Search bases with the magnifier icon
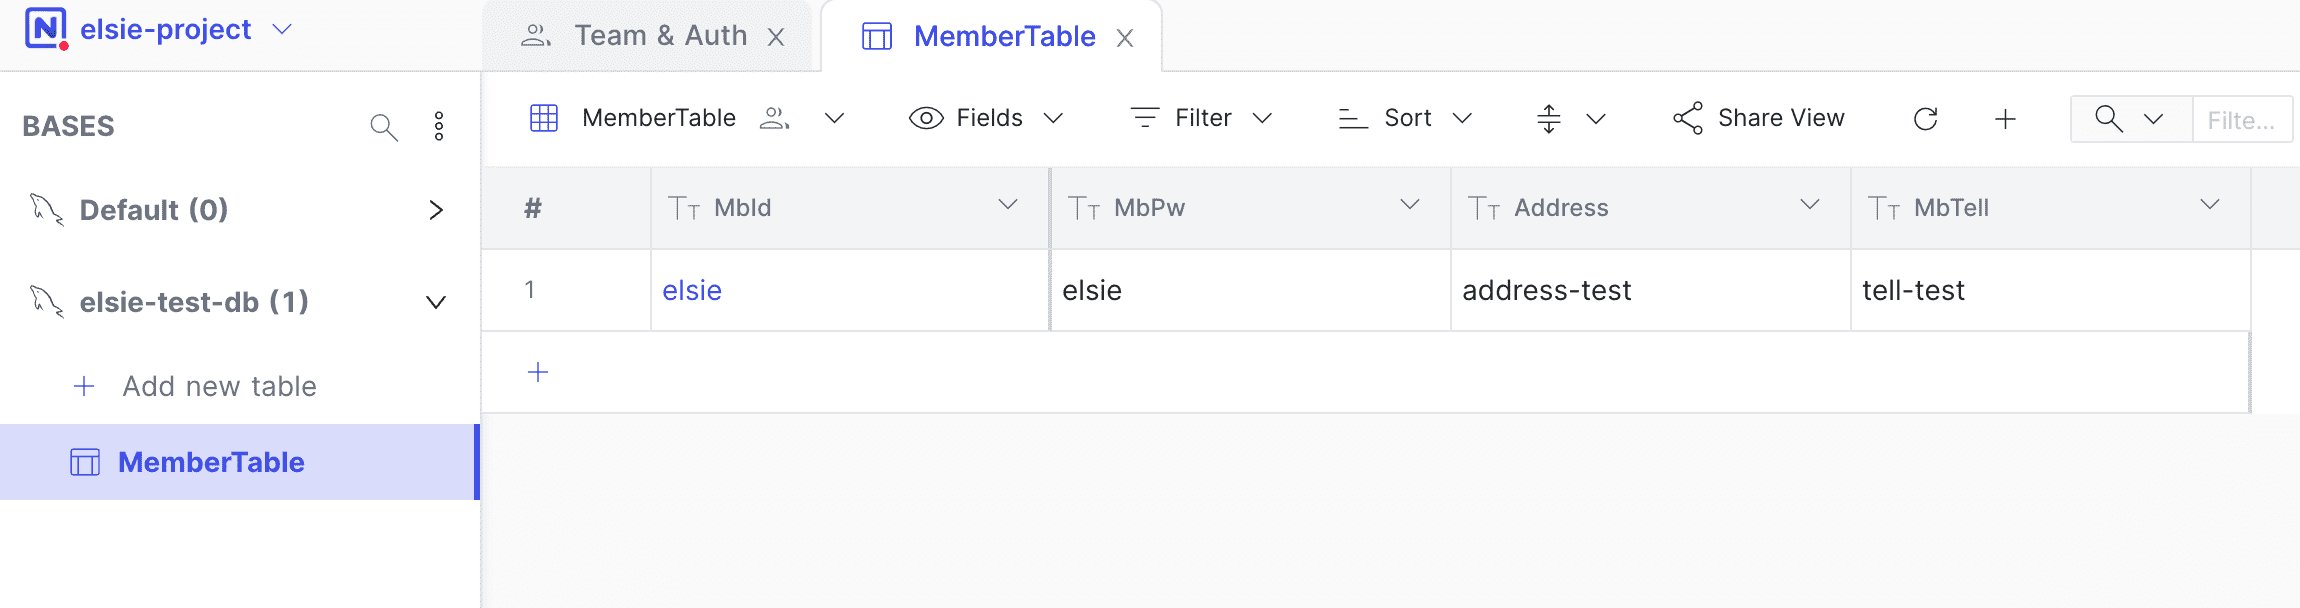Image resolution: width=2300 pixels, height=608 pixels. (384, 127)
